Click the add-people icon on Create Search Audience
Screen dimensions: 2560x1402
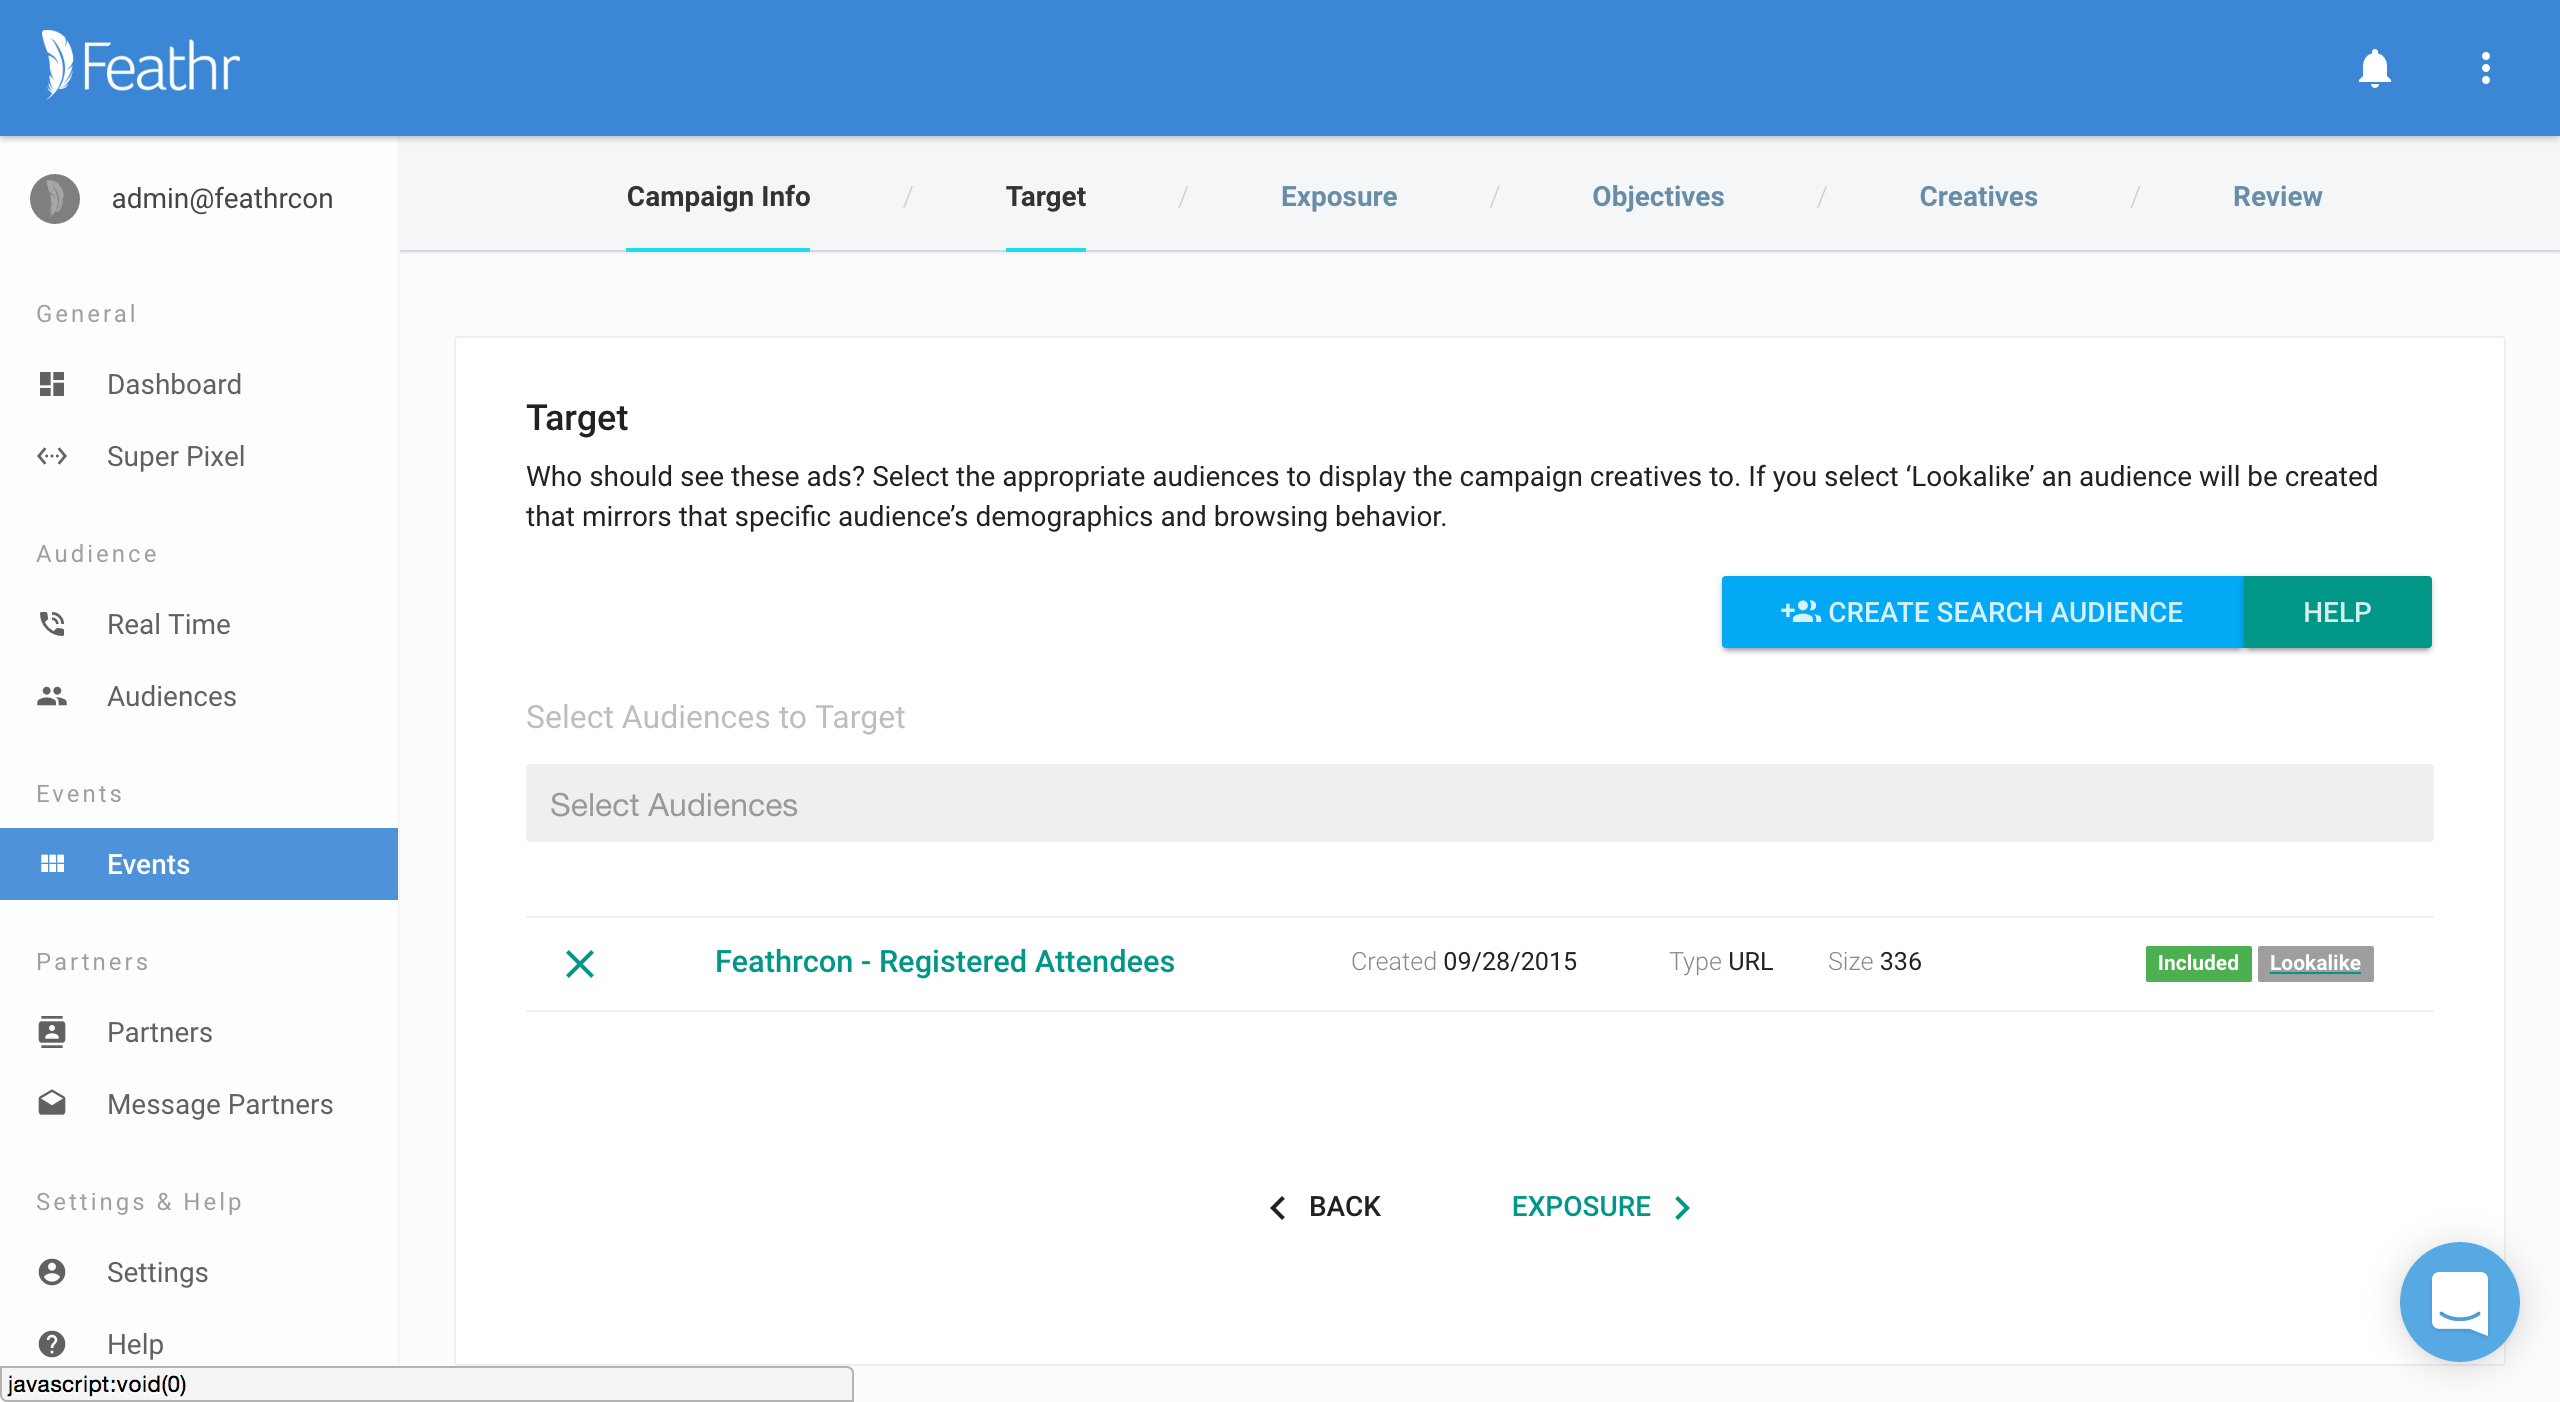[x=1800, y=611]
